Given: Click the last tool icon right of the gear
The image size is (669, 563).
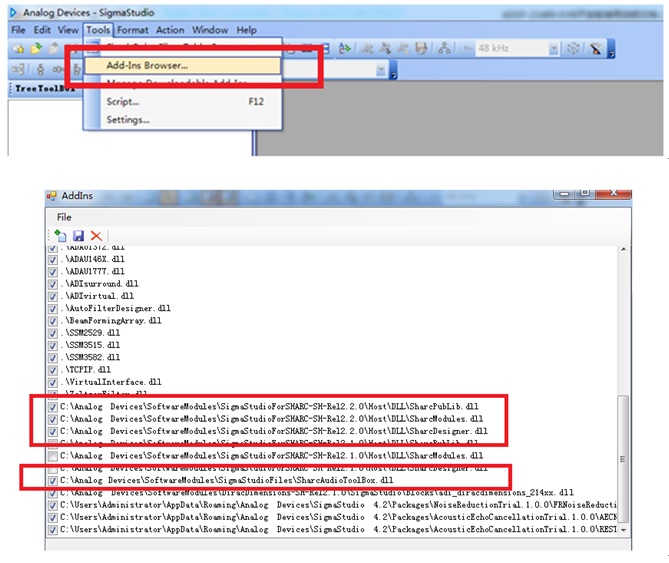Looking at the screenshot, I should 596,49.
